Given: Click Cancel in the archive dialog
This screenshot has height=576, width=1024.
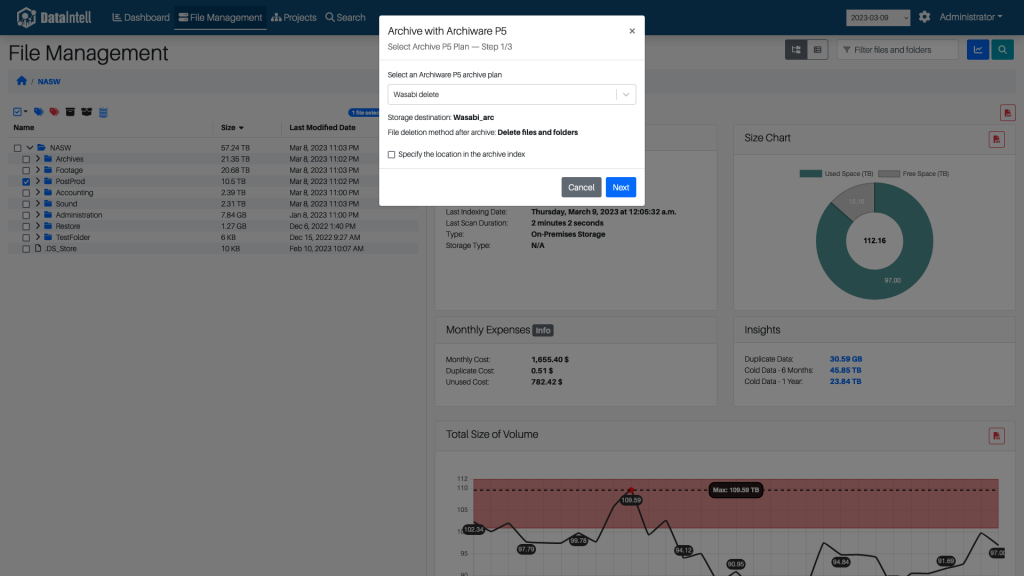Looking at the screenshot, I should 581,187.
